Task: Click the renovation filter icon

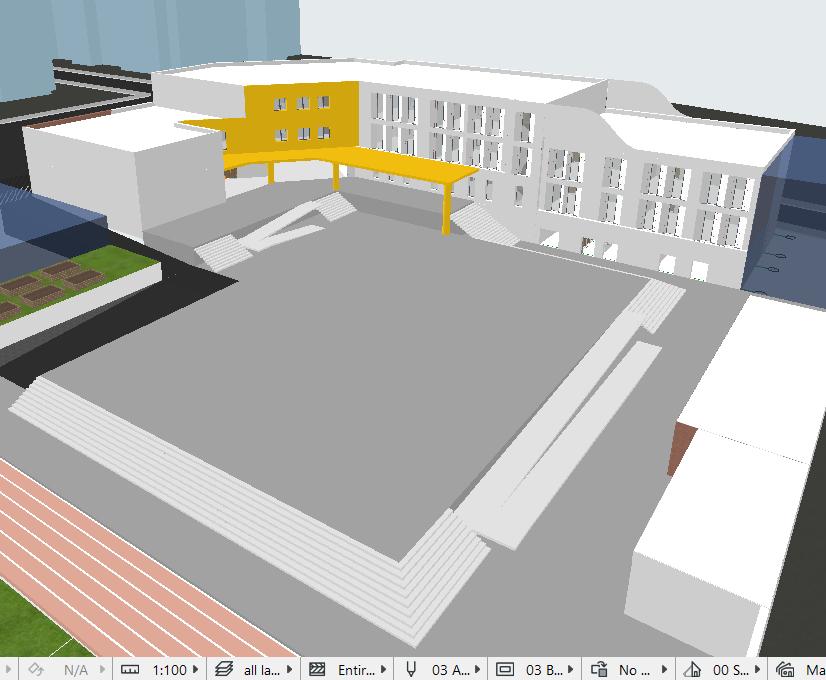Action: pos(693,669)
